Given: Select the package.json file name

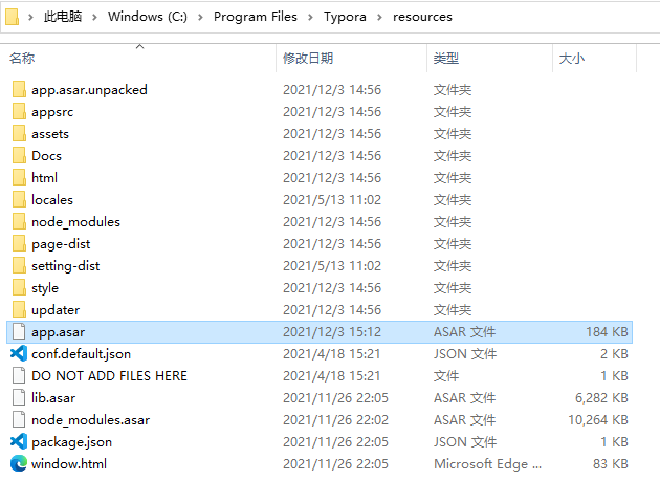Looking at the screenshot, I should coord(72,442).
